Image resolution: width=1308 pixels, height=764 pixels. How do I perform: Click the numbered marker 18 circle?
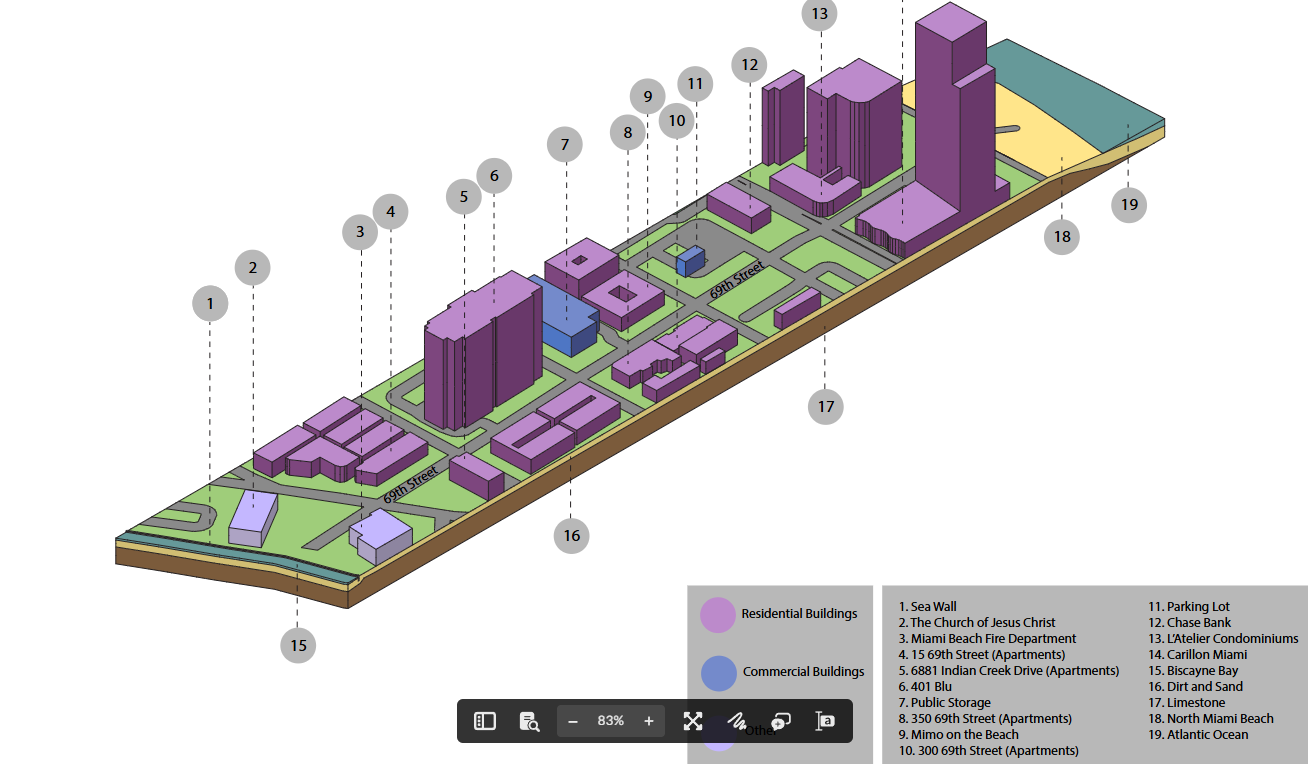click(x=1062, y=237)
